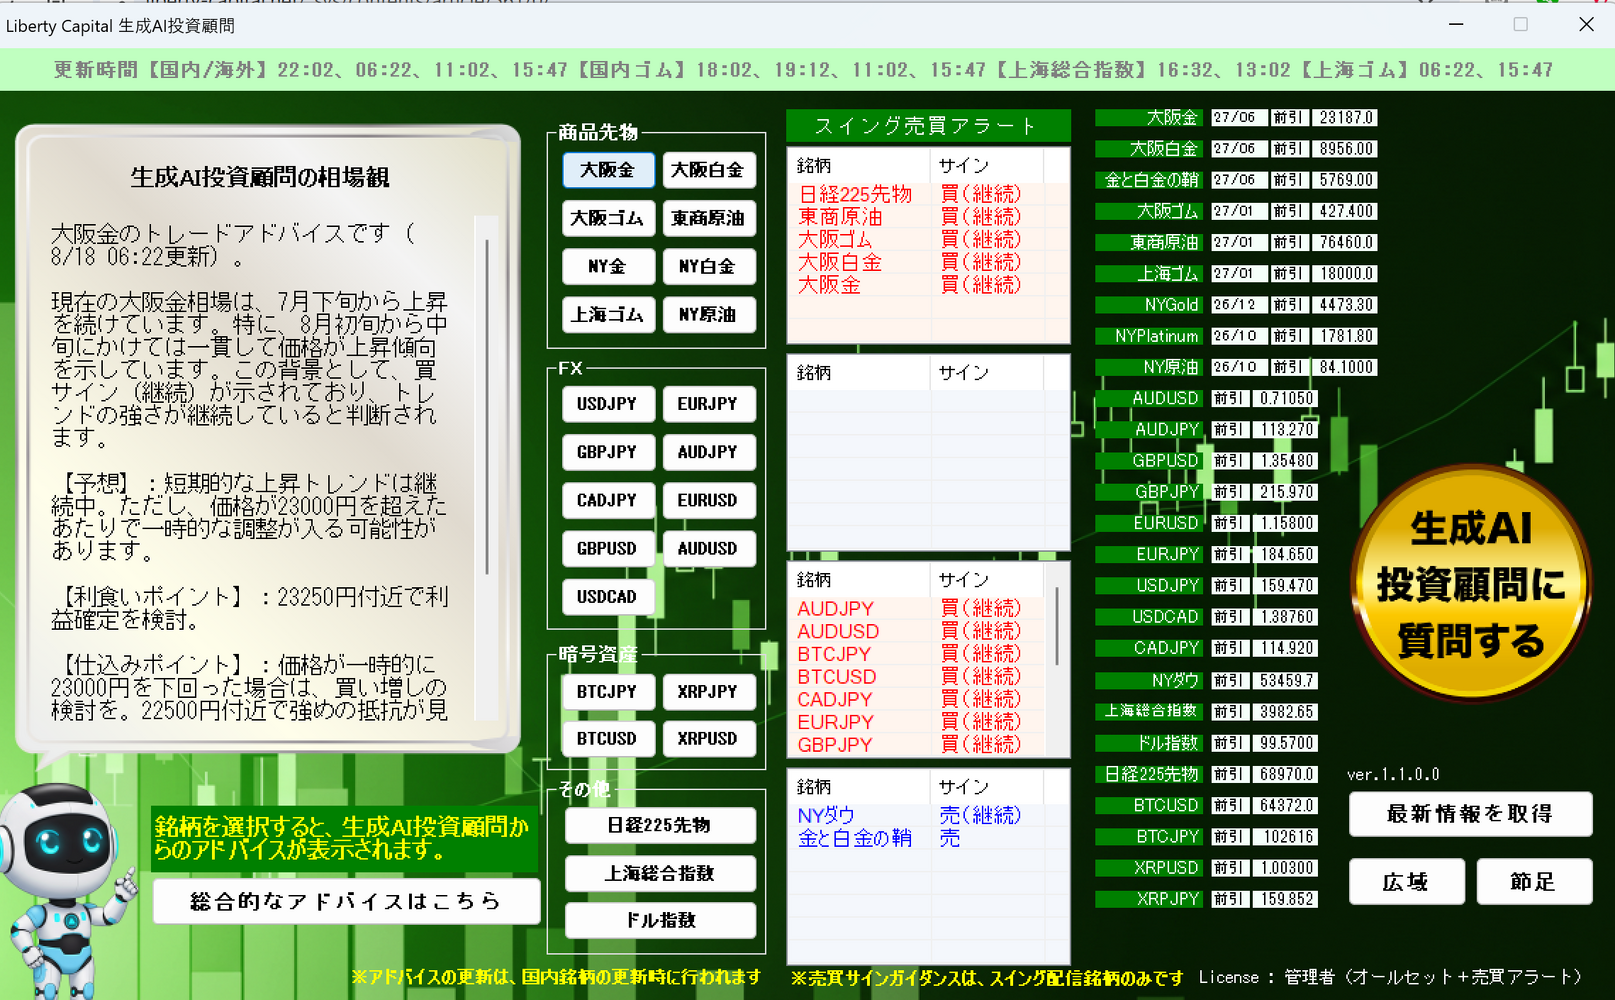
Task: Open 上海総合指数 advice button
Action: pos(660,873)
